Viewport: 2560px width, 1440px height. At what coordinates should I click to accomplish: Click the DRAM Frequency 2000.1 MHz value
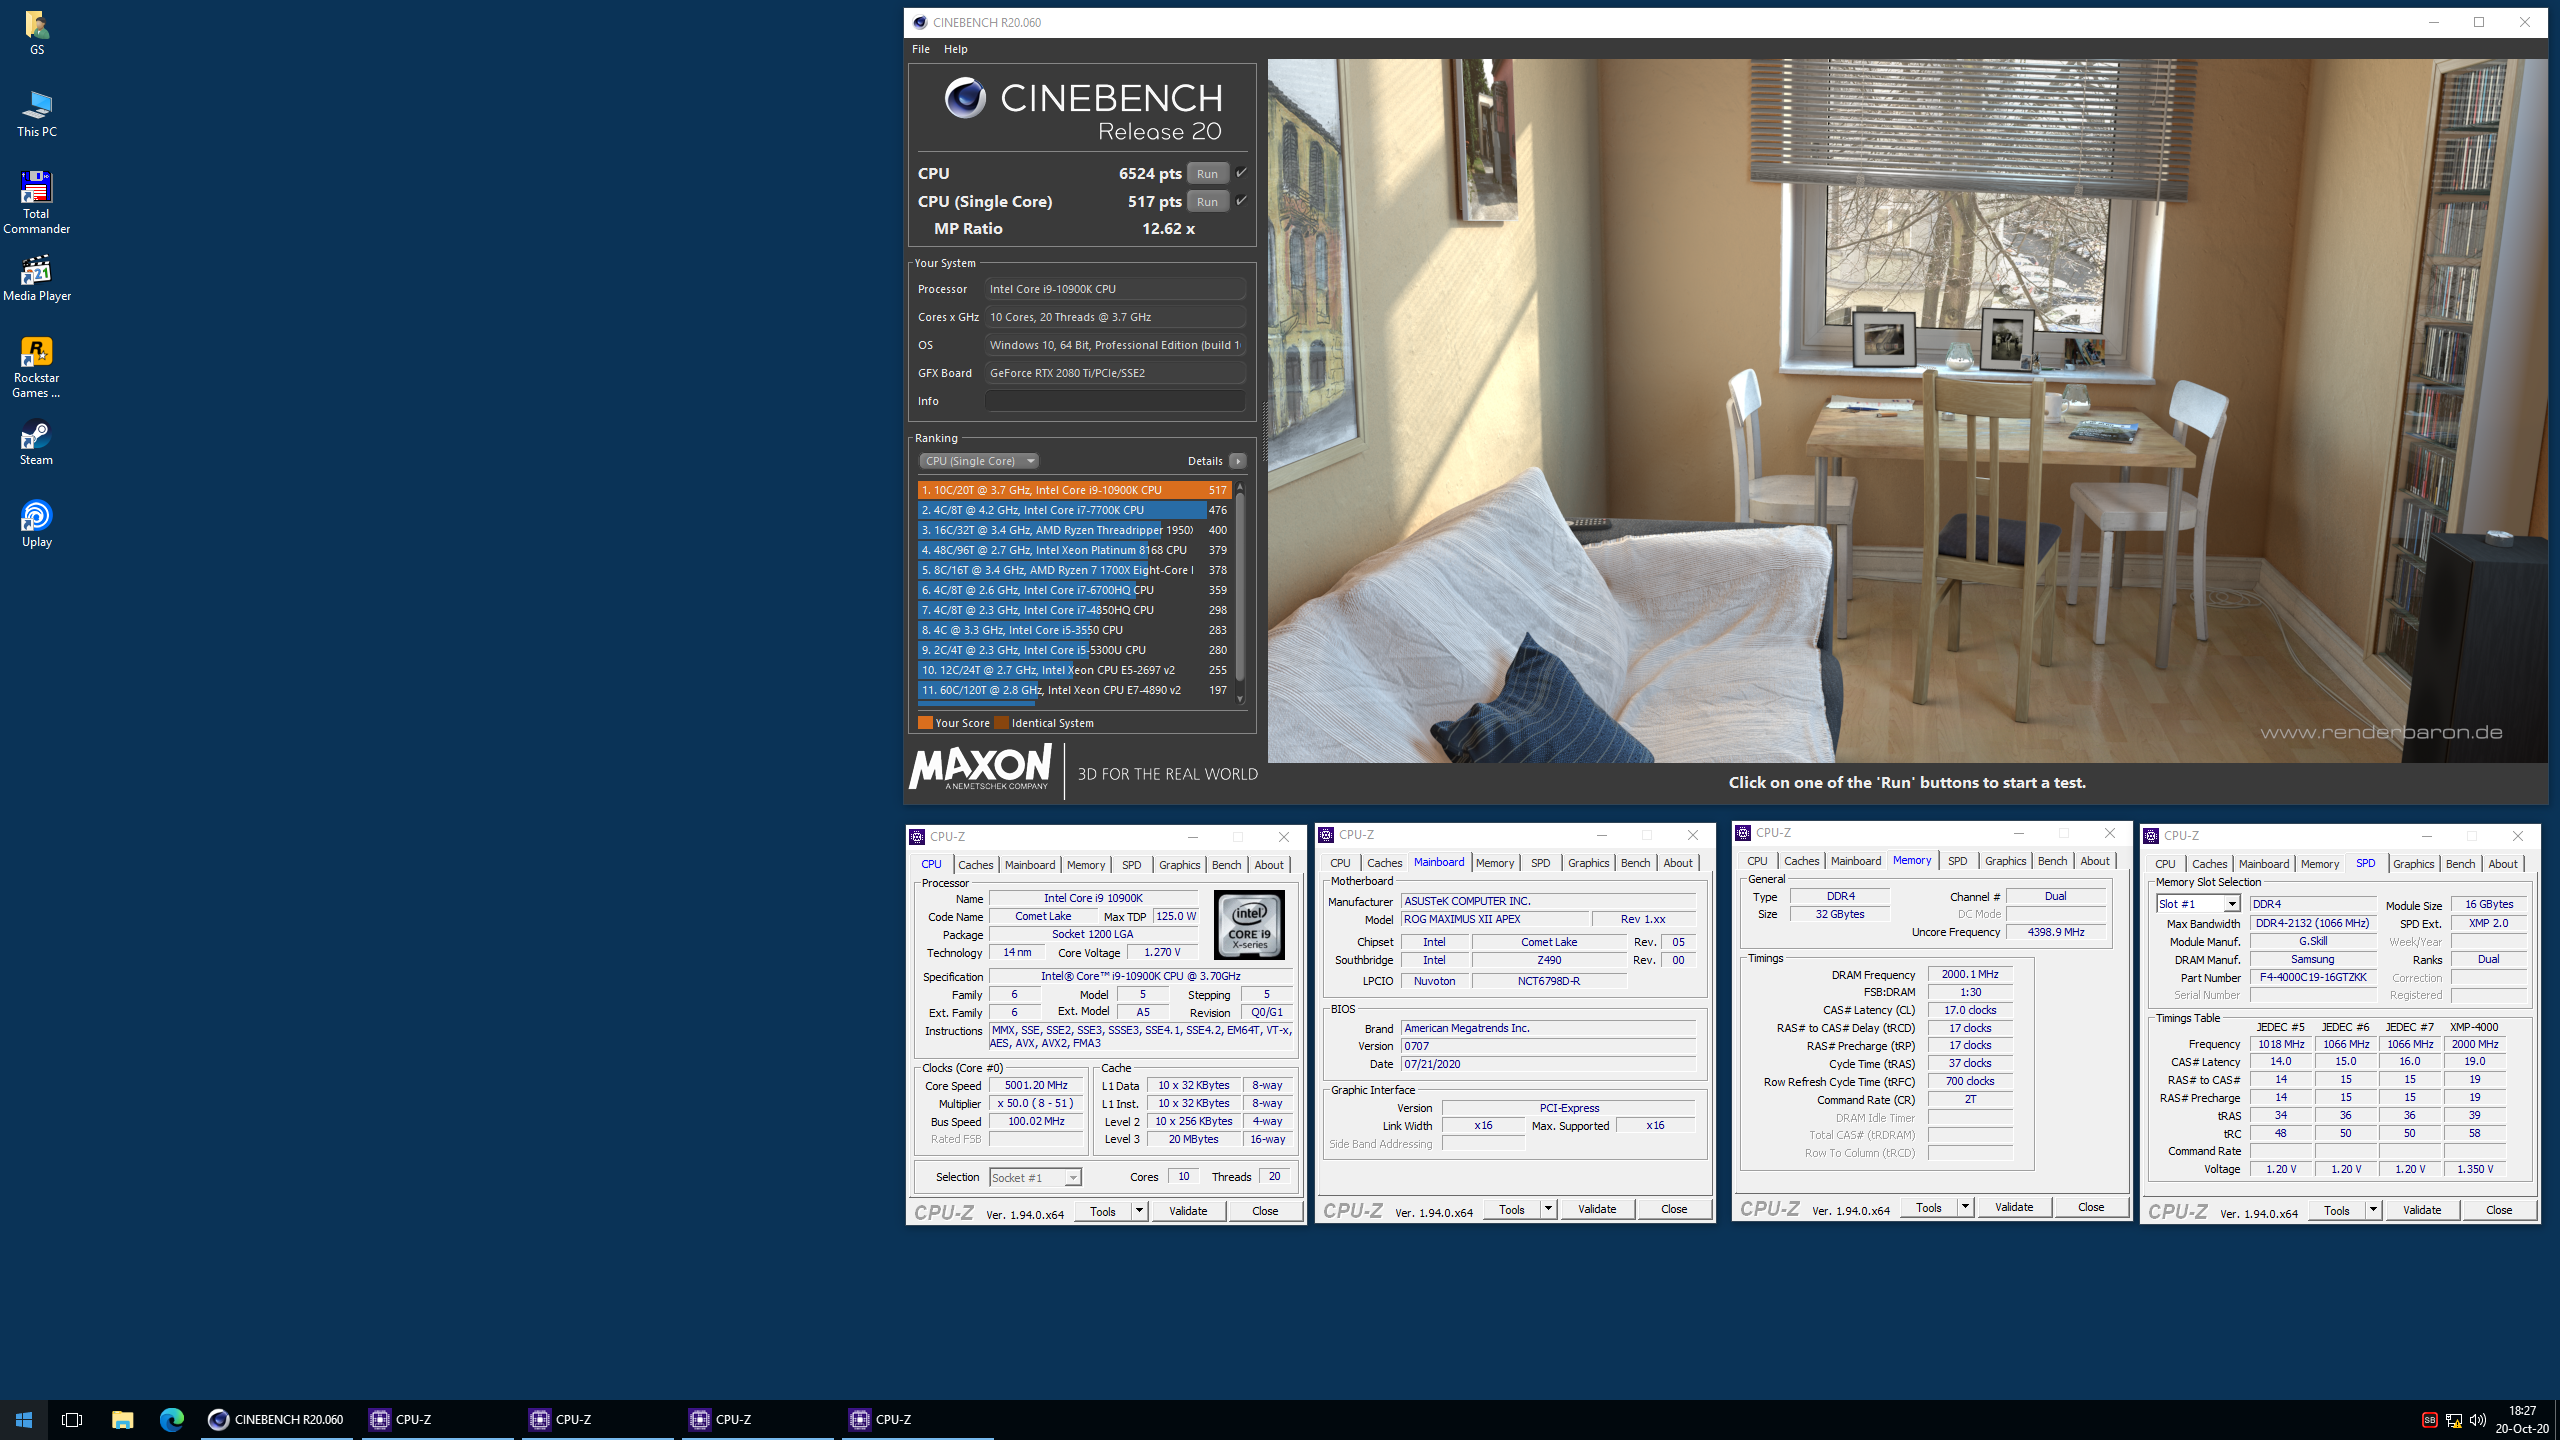click(x=1970, y=974)
